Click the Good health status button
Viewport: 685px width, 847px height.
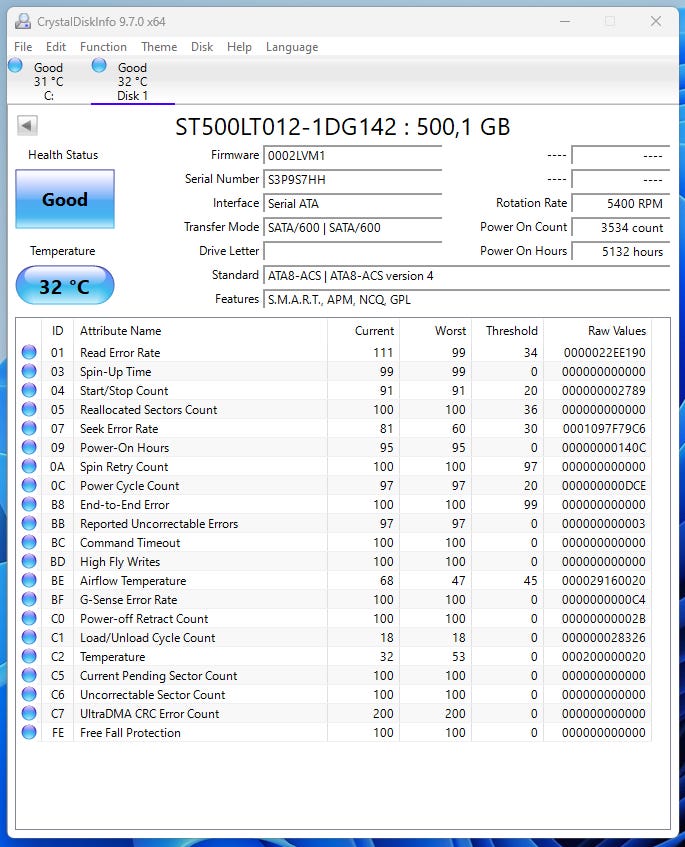coord(65,199)
